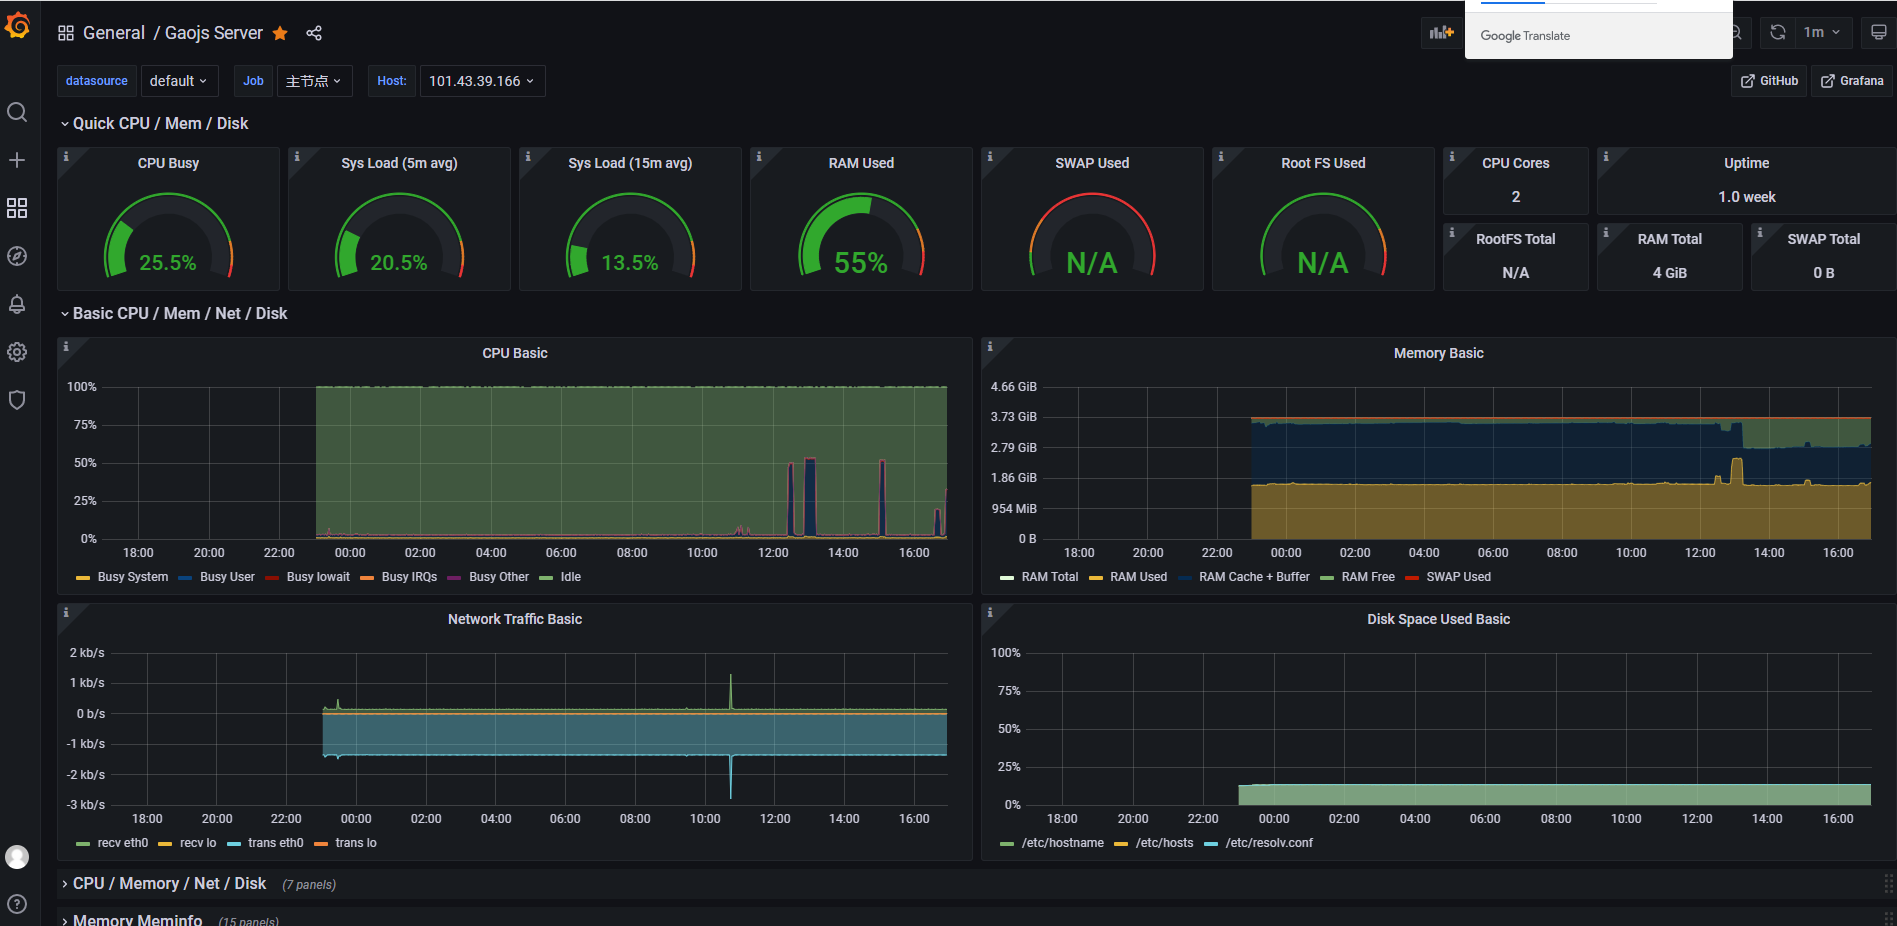The image size is (1897, 926).
Task: Open Help question mark icon
Action: pos(17,904)
